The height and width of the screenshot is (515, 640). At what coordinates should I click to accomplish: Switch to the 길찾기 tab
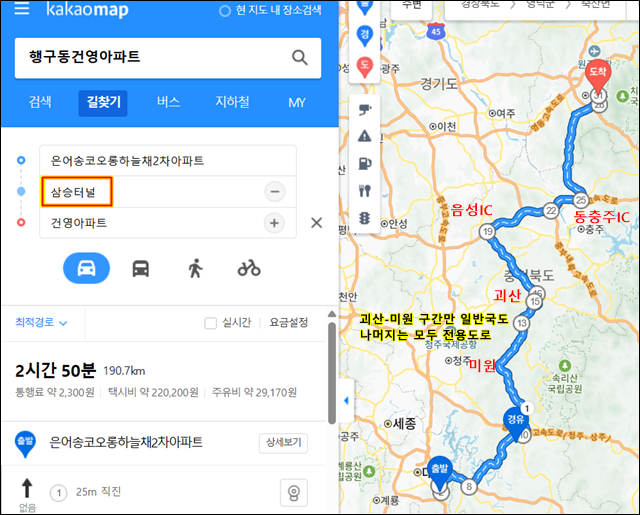point(103,103)
